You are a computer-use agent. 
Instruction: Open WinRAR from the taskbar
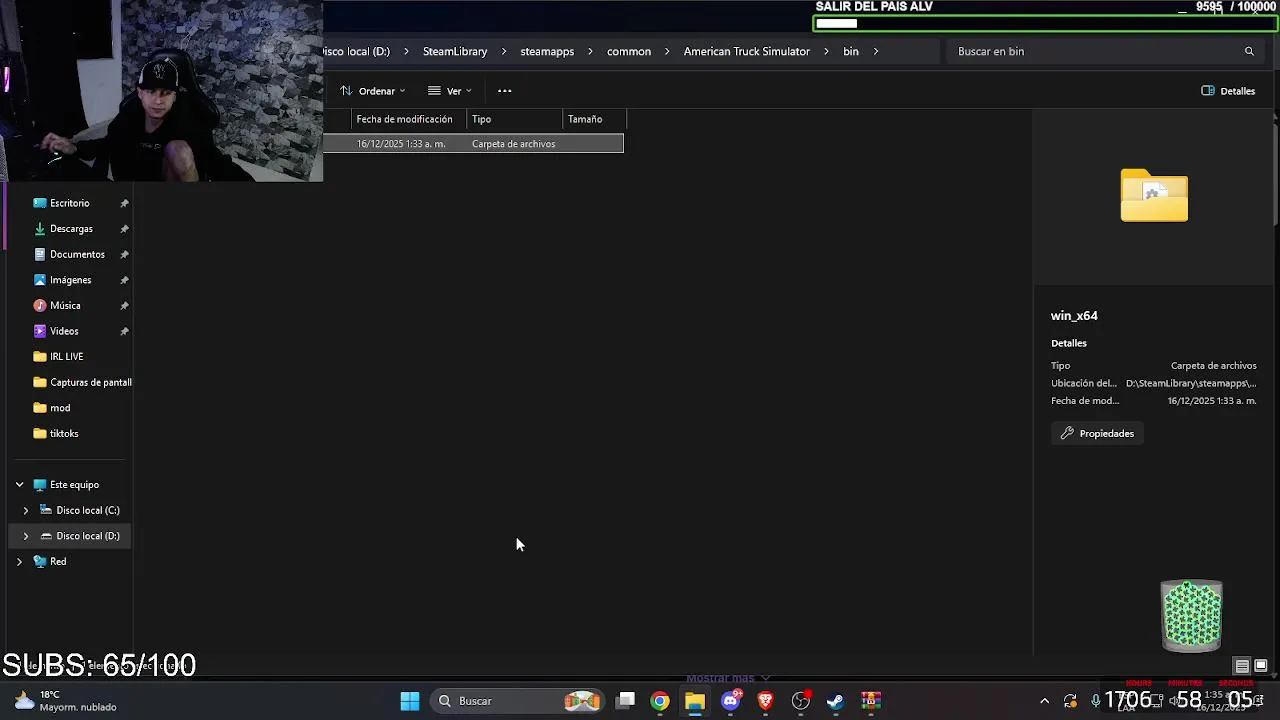871,701
